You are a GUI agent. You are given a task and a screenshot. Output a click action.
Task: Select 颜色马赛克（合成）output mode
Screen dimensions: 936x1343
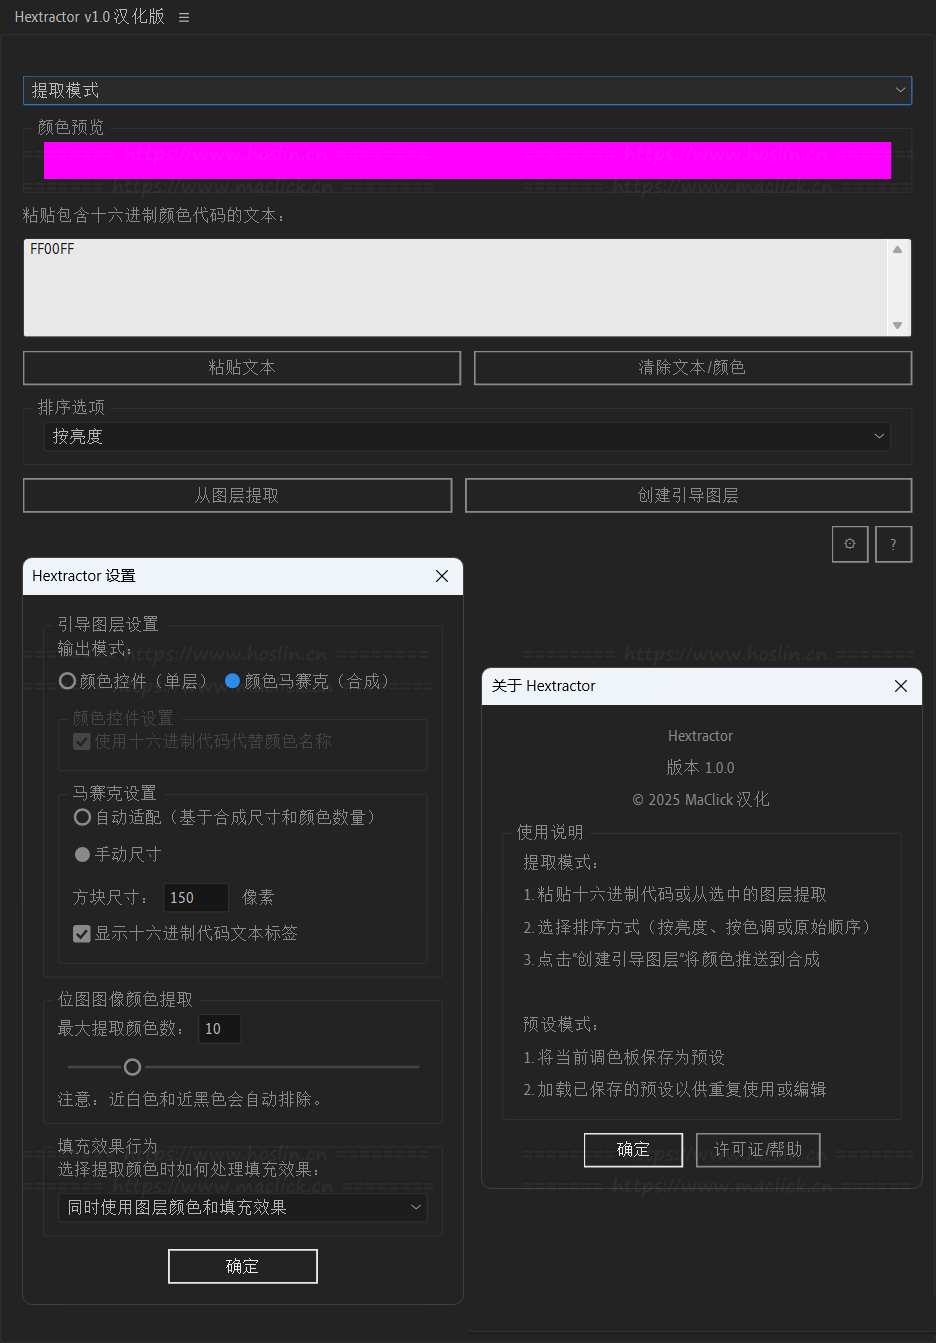(233, 681)
